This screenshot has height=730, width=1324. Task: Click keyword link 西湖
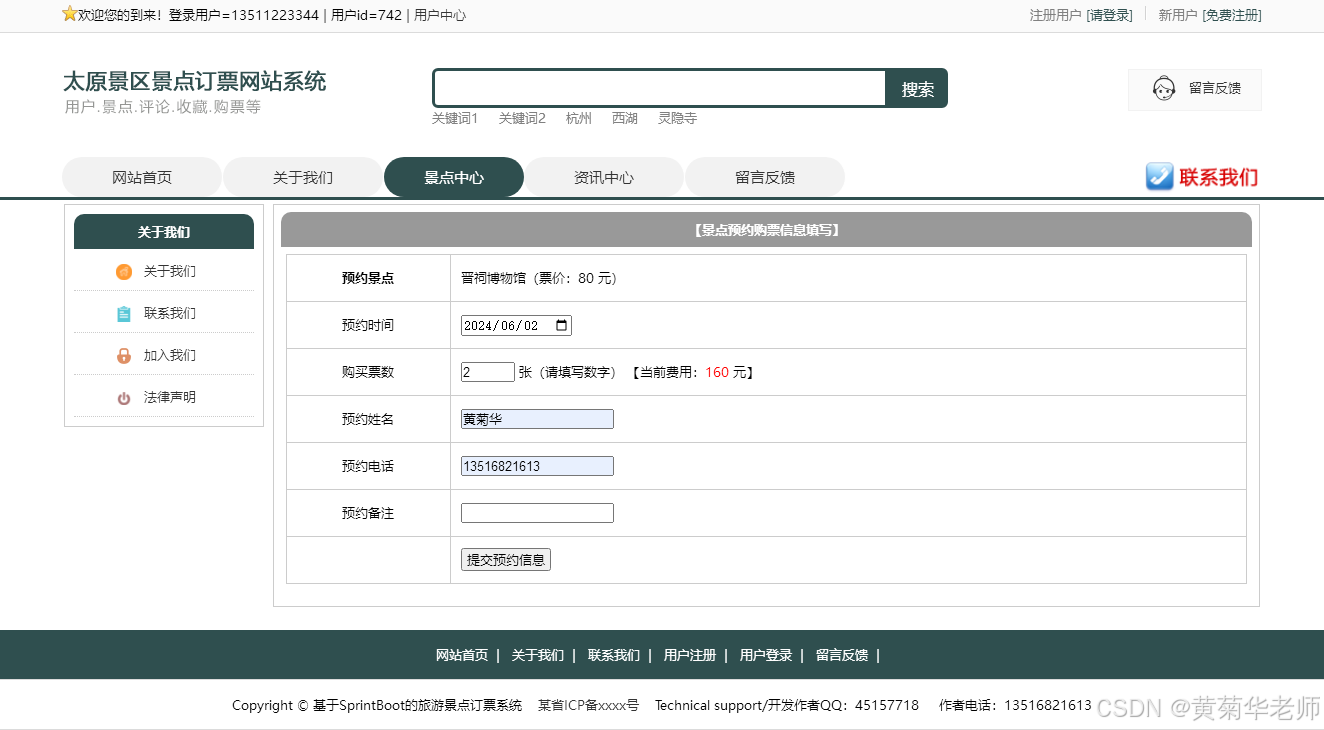click(625, 118)
